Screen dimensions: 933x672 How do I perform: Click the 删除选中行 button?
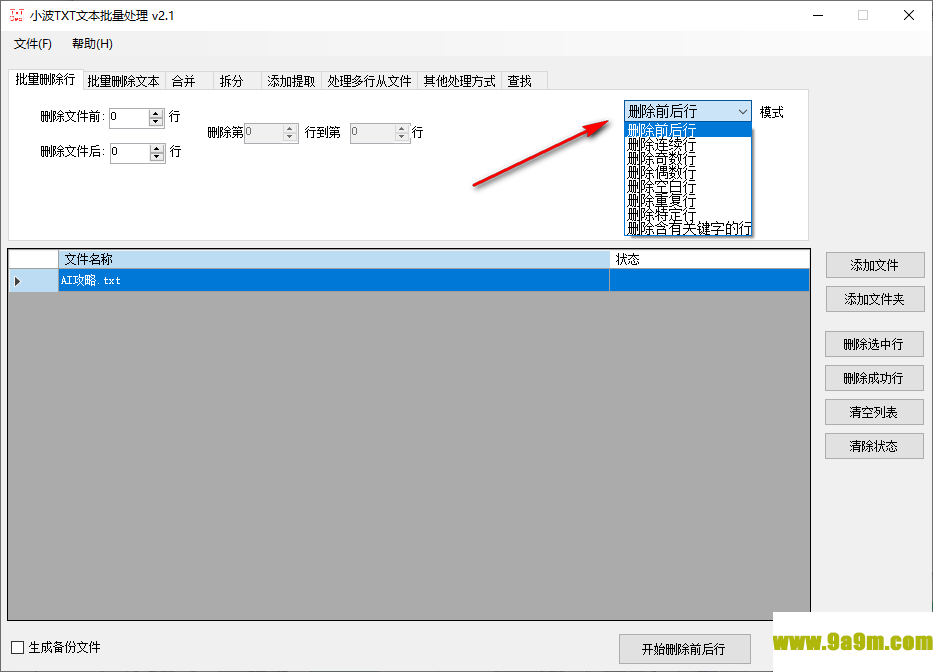click(x=874, y=344)
